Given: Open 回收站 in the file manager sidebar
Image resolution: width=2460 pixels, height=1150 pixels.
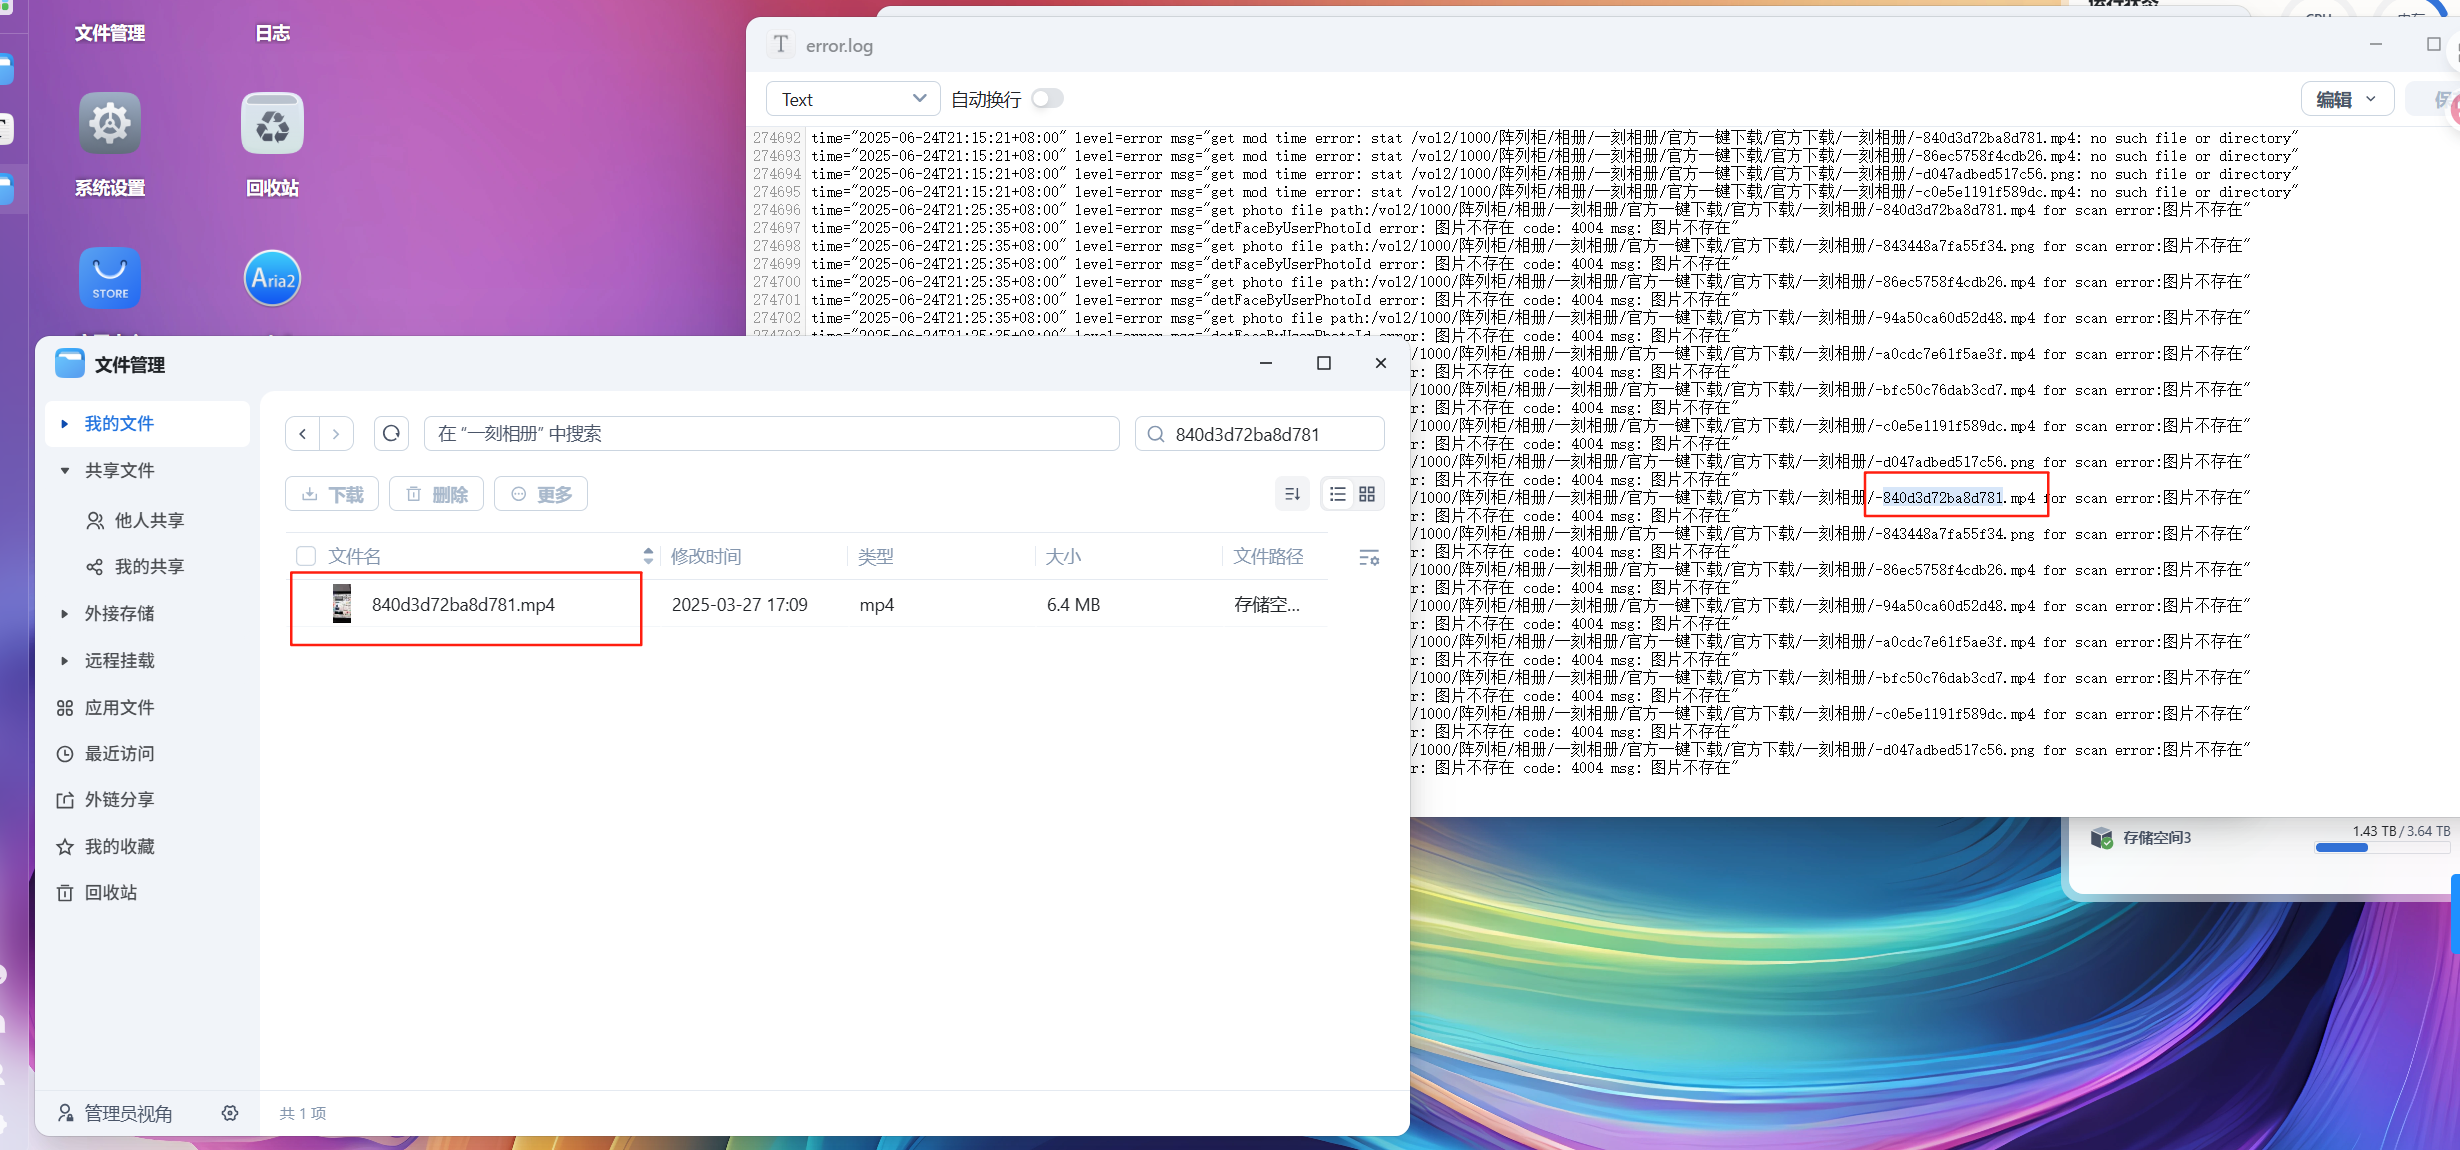Looking at the screenshot, I should click(x=96, y=892).
